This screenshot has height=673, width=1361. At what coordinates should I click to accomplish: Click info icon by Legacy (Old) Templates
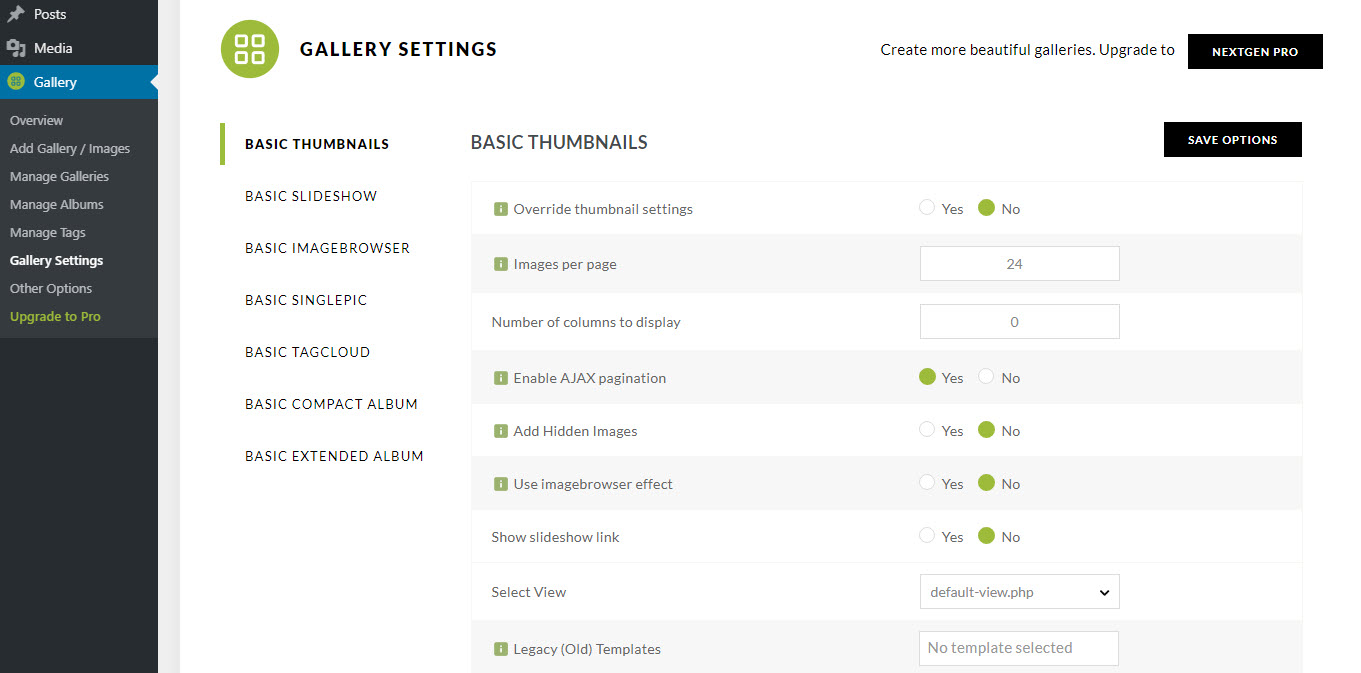click(x=500, y=649)
